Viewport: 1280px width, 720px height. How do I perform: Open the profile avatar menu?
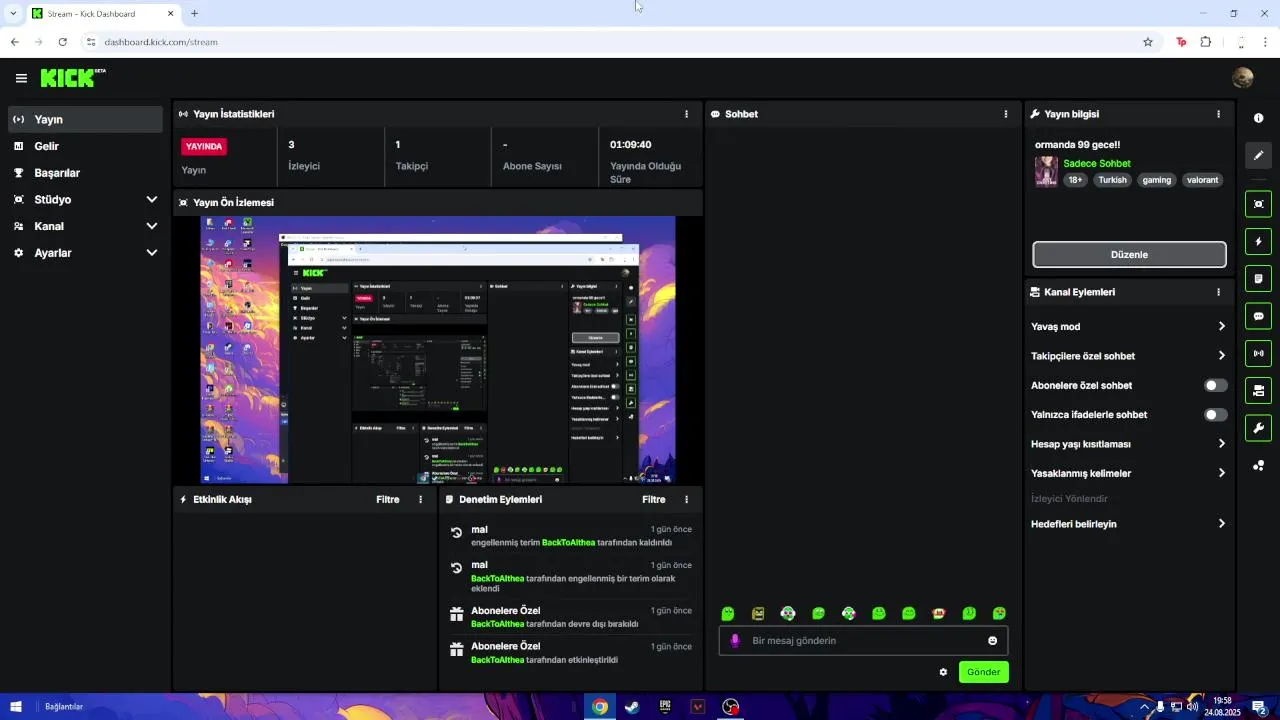[1243, 78]
